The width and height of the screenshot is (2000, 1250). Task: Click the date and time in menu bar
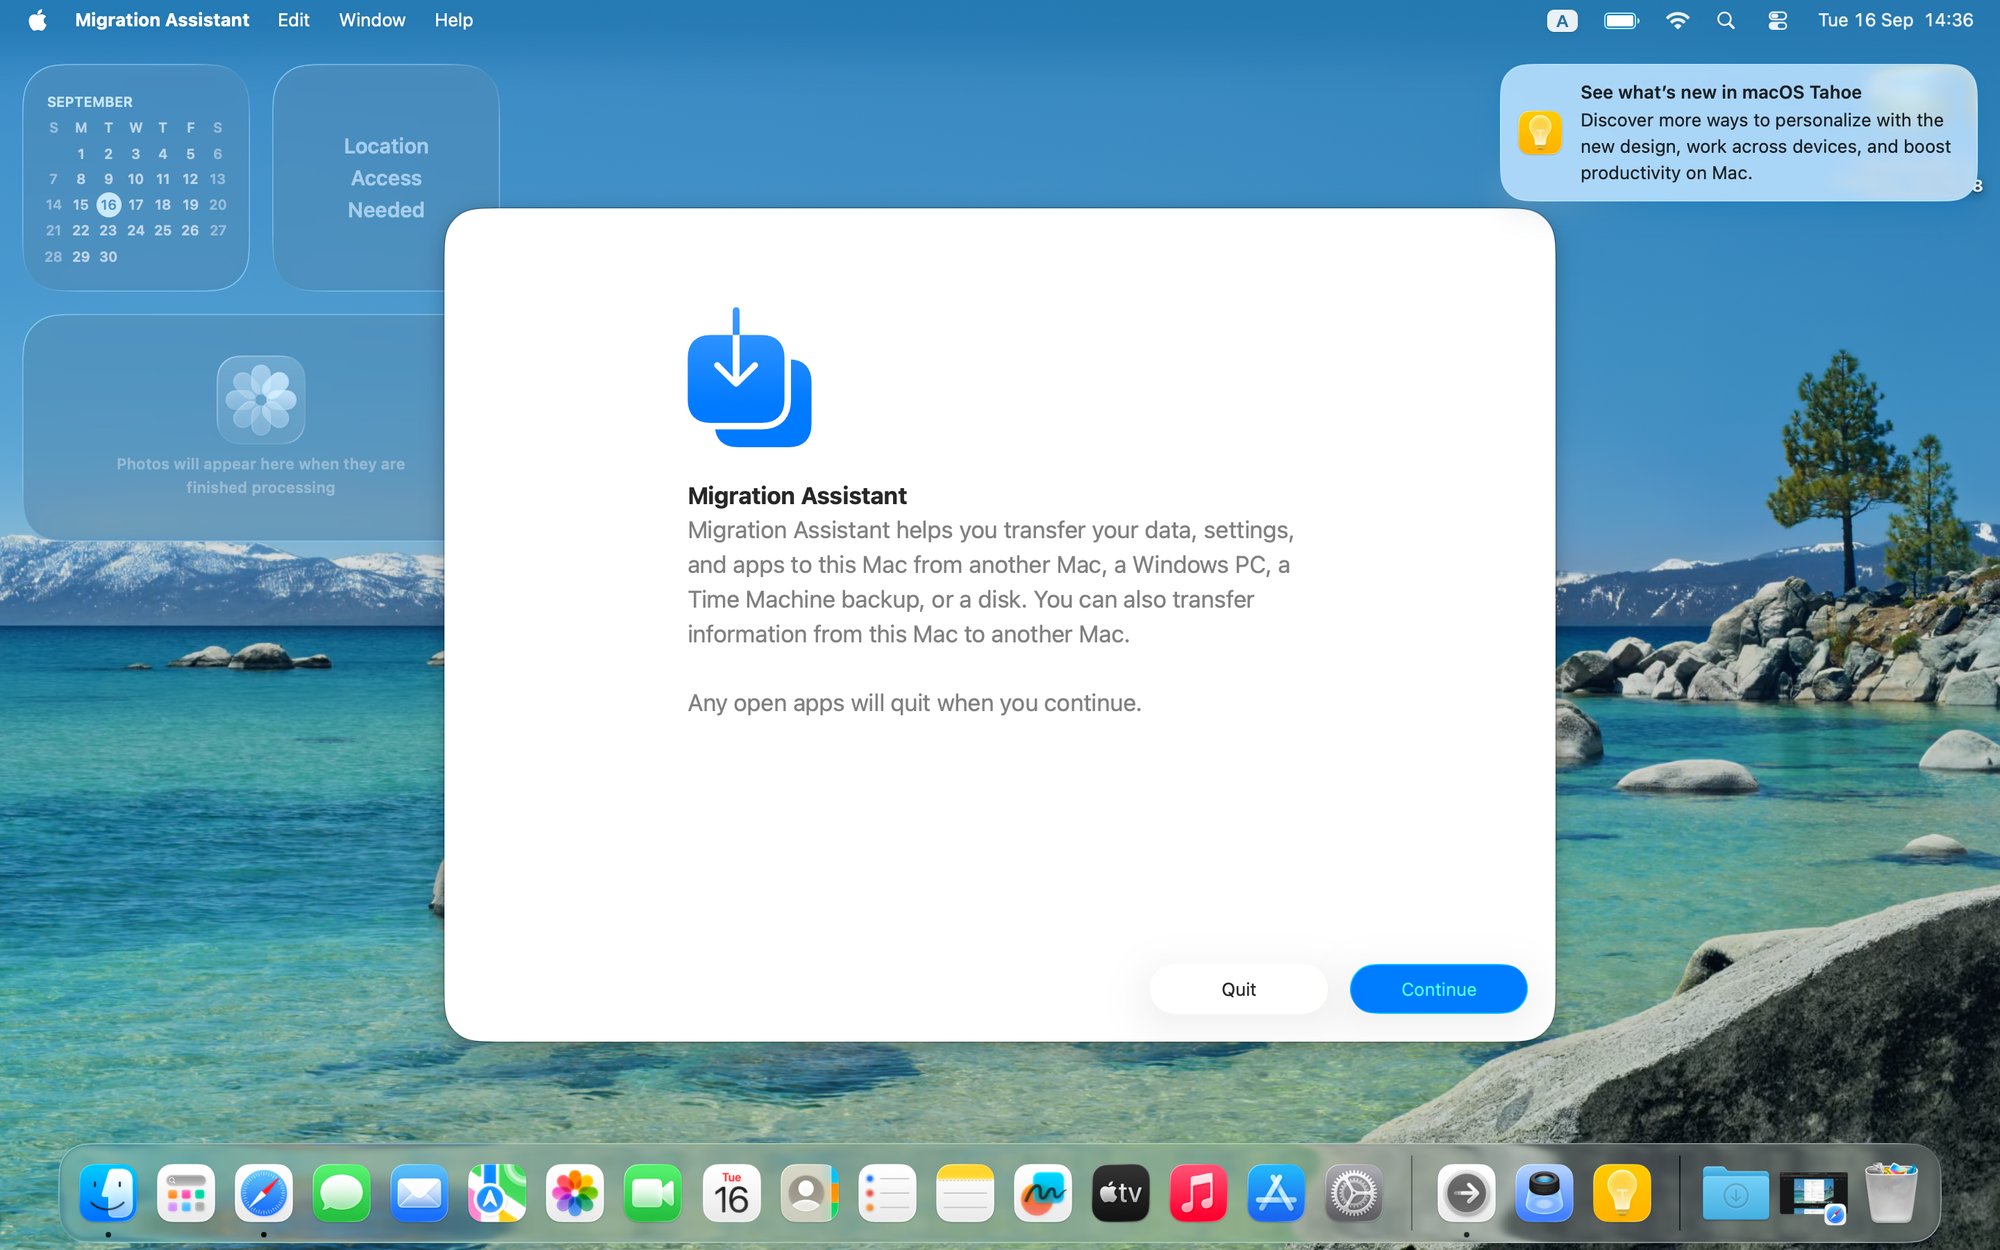(x=1895, y=20)
